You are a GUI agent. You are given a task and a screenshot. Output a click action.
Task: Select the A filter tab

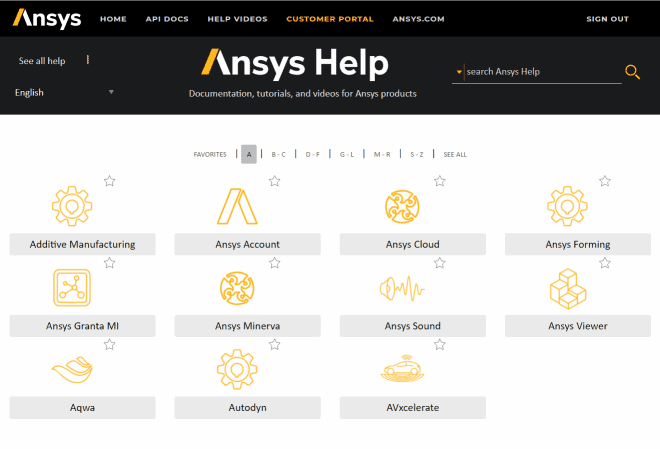(249, 154)
